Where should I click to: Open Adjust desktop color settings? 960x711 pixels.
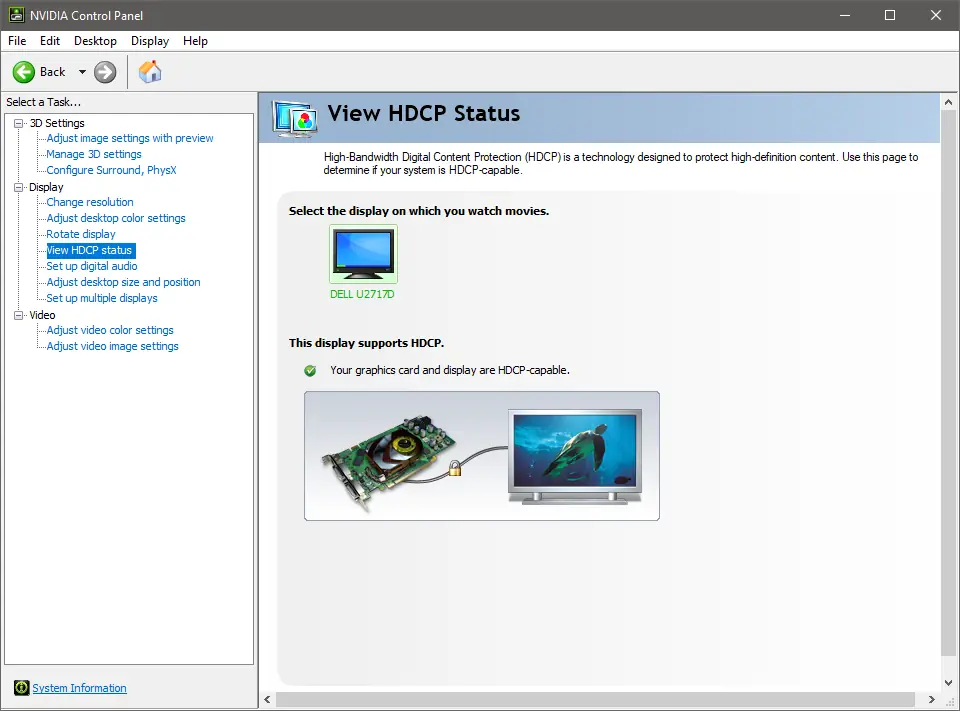click(x=116, y=218)
